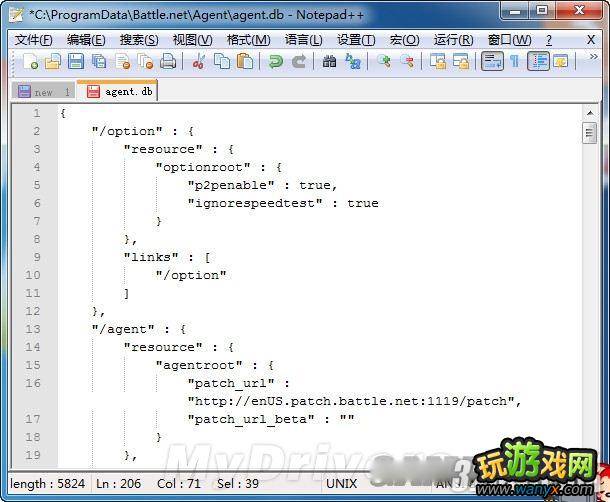Create a new document via toolbar icon
Image resolution: width=610 pixels, height=502 pixels.
coord(30,61)
